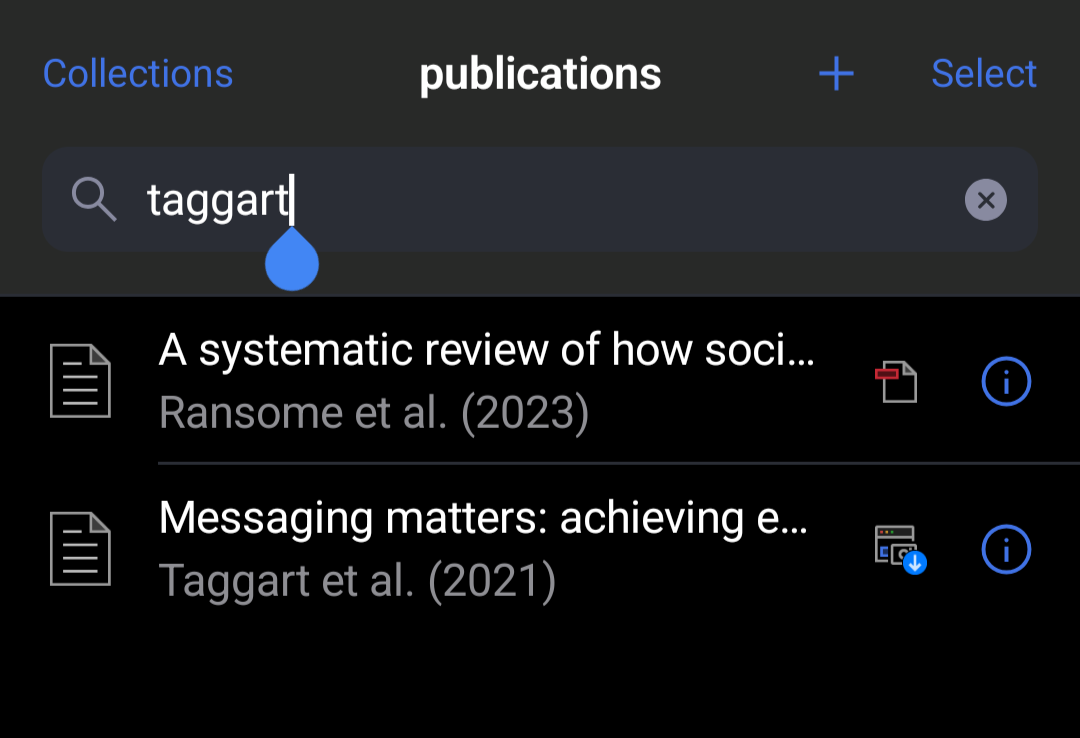This screenshot has height=738, width=1080.
Task: Click the blue download arrow badge
Action: point(915,563)
